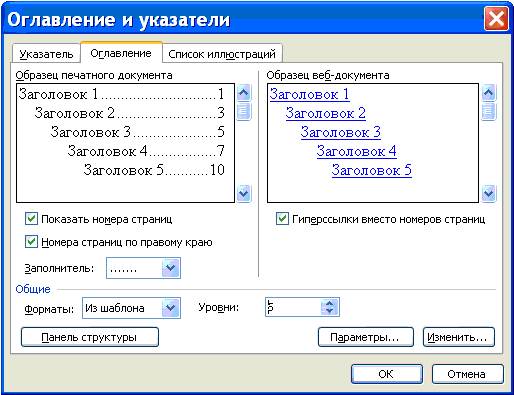The height and width of the screenshot is (395, 514).
Task: Click the Заголовок 4 link in web preview
Action: pos(356,151)
